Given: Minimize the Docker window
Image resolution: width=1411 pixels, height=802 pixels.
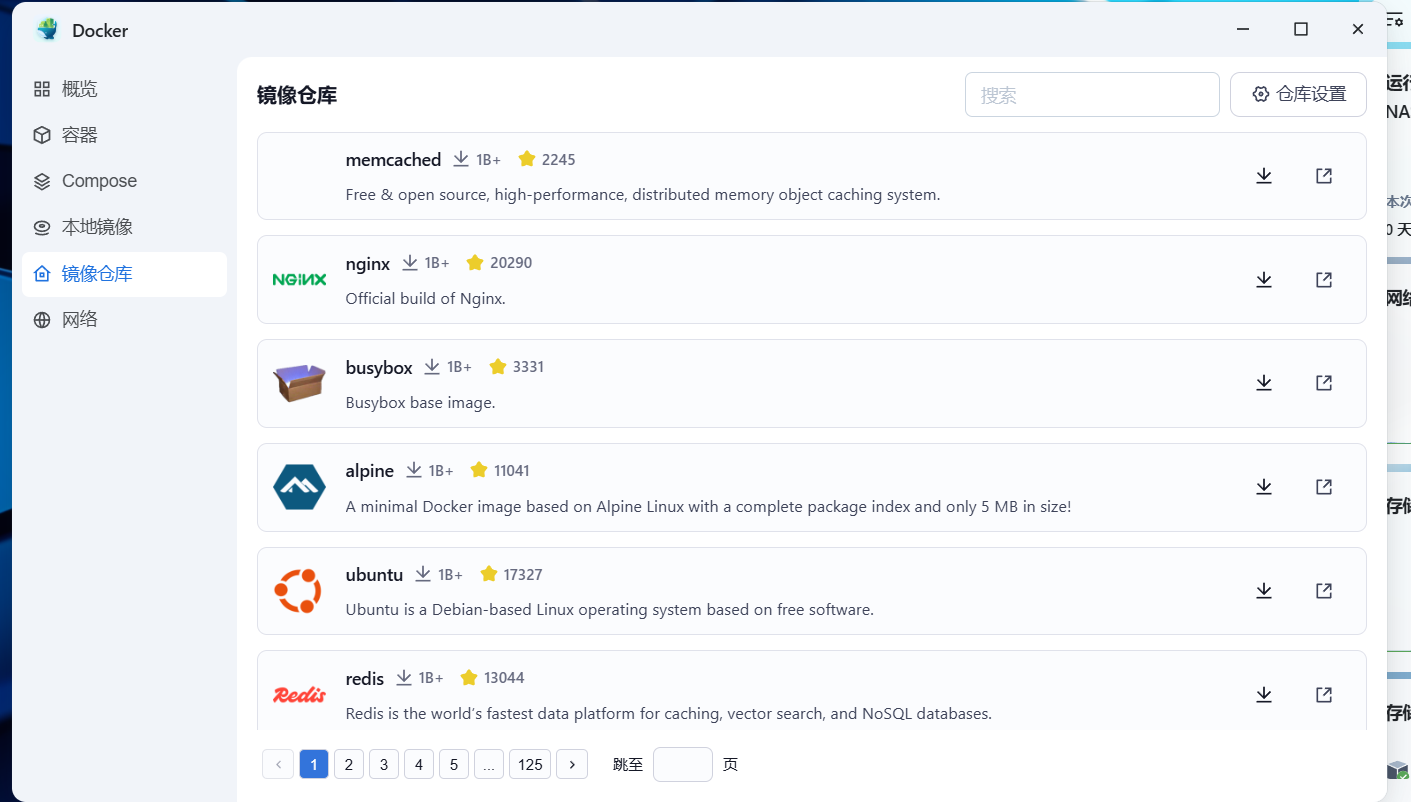Looking at the screenshot, I should (1244, 29).
